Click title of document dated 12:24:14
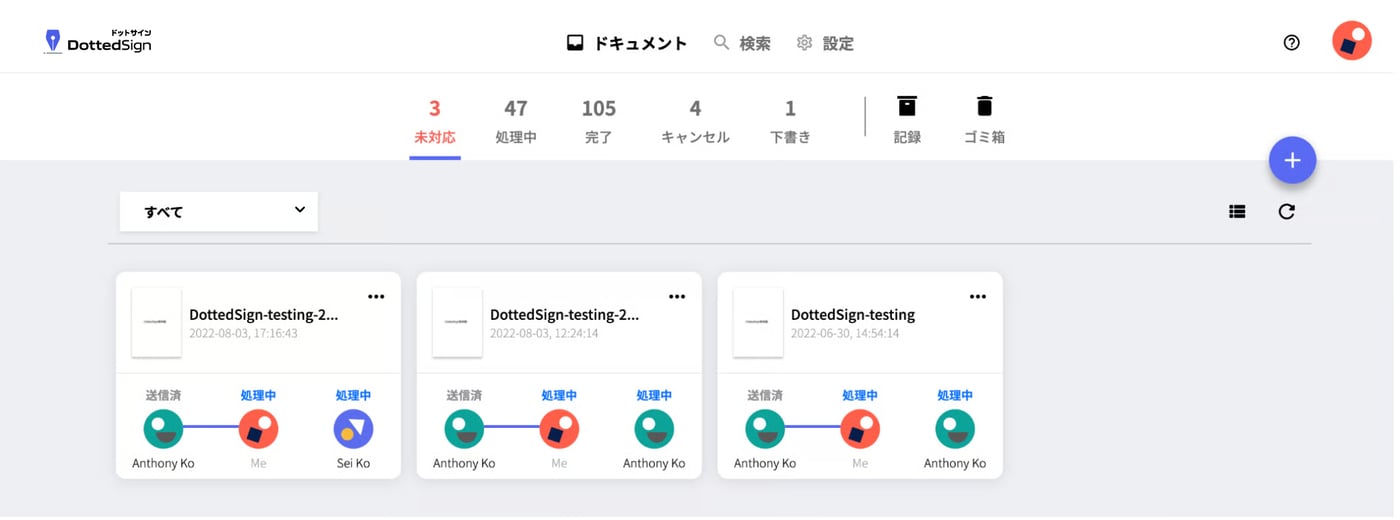1400x520 pixels. pos(565,314)
